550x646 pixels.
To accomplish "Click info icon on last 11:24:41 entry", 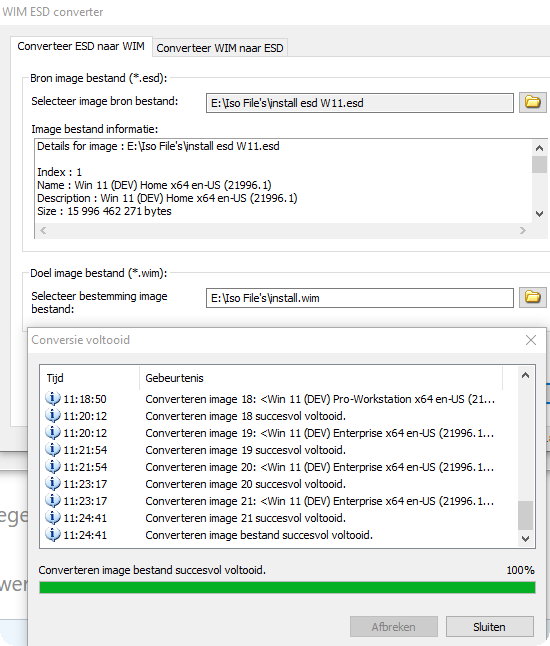I will 52,534.
